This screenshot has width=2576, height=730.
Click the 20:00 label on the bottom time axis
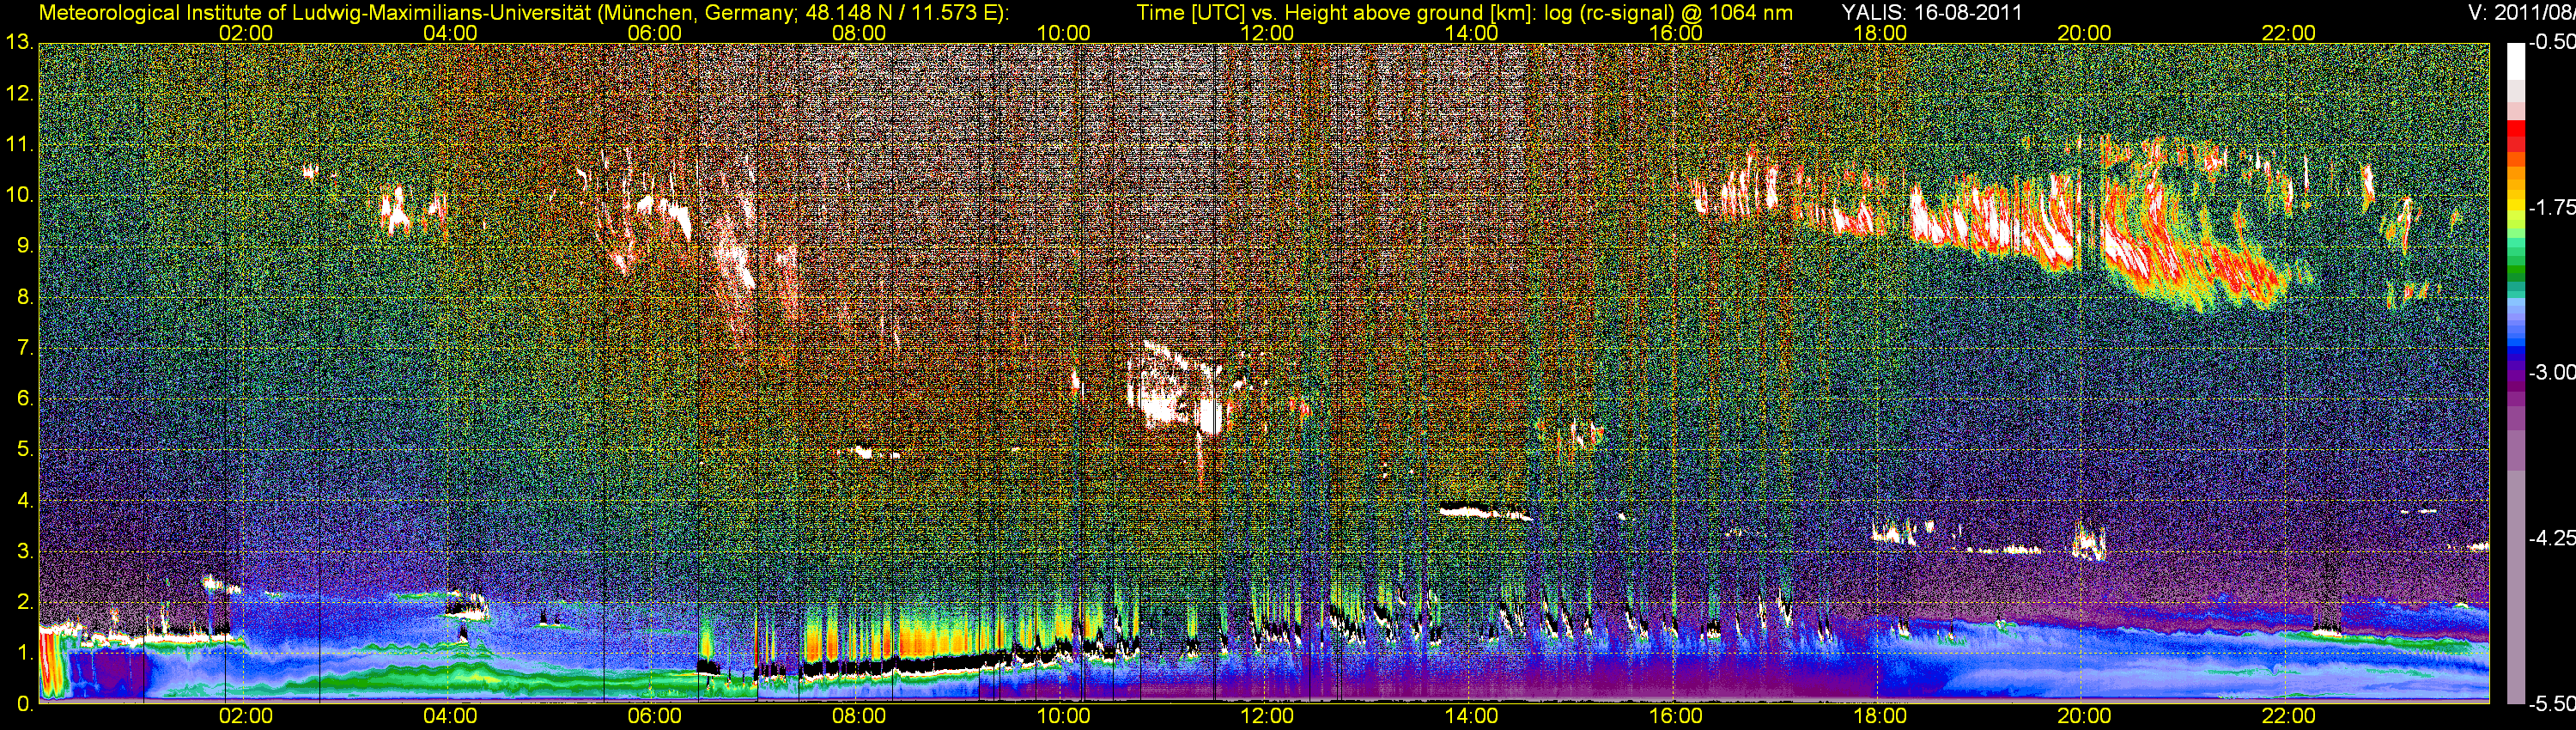[x=2084, y=717]
